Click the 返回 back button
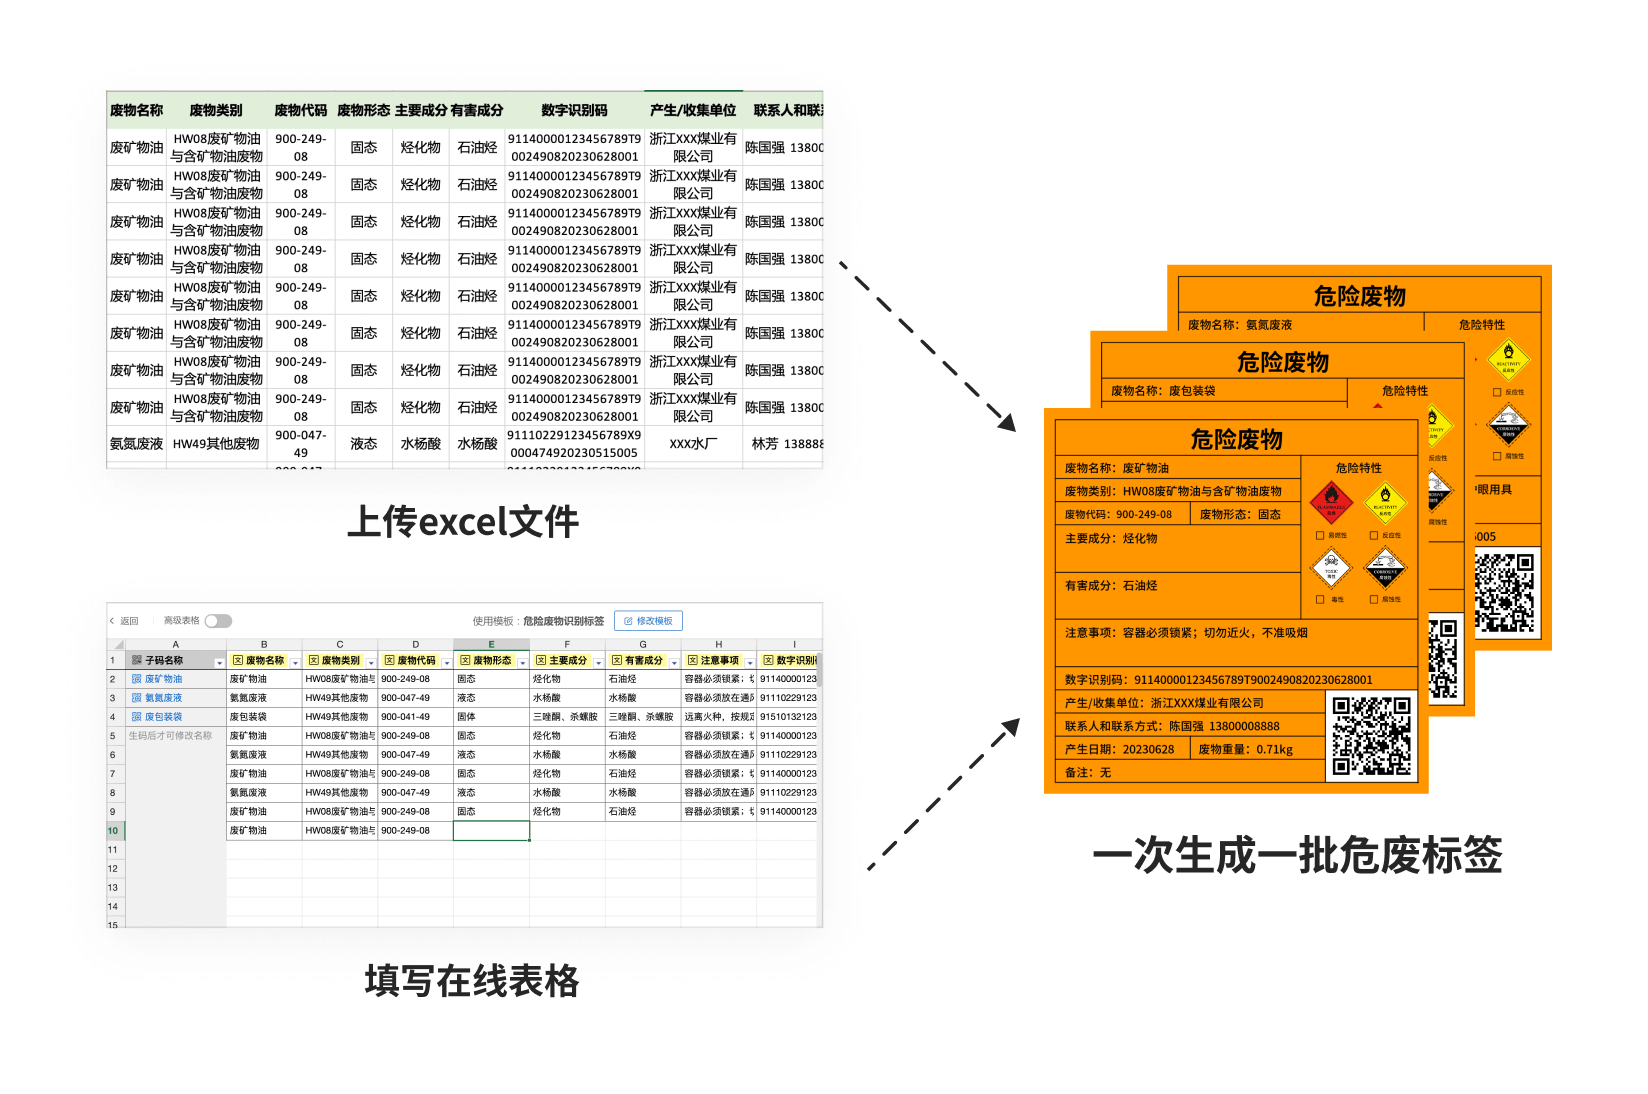Screen dimensions: 1648x1094 pos(124,621)
